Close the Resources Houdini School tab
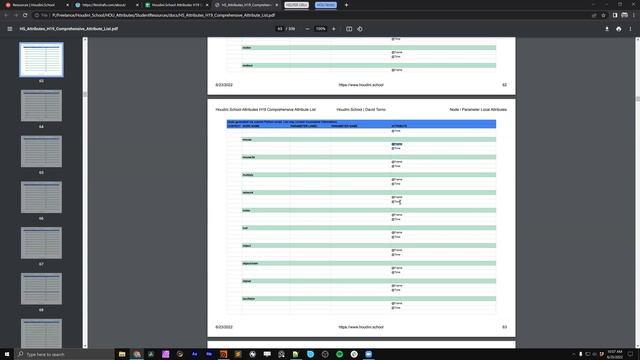Viewport: 640px width, 360px height. click(67, 5)
